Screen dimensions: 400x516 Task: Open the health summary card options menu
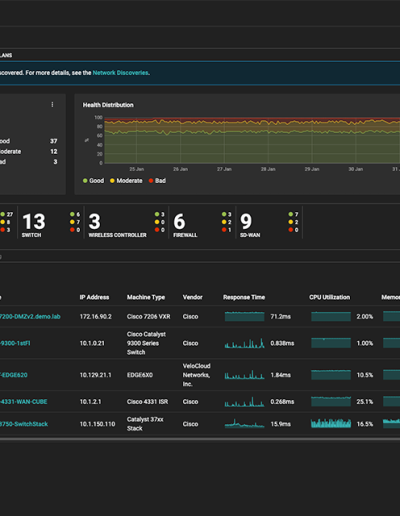click(52, 105)
